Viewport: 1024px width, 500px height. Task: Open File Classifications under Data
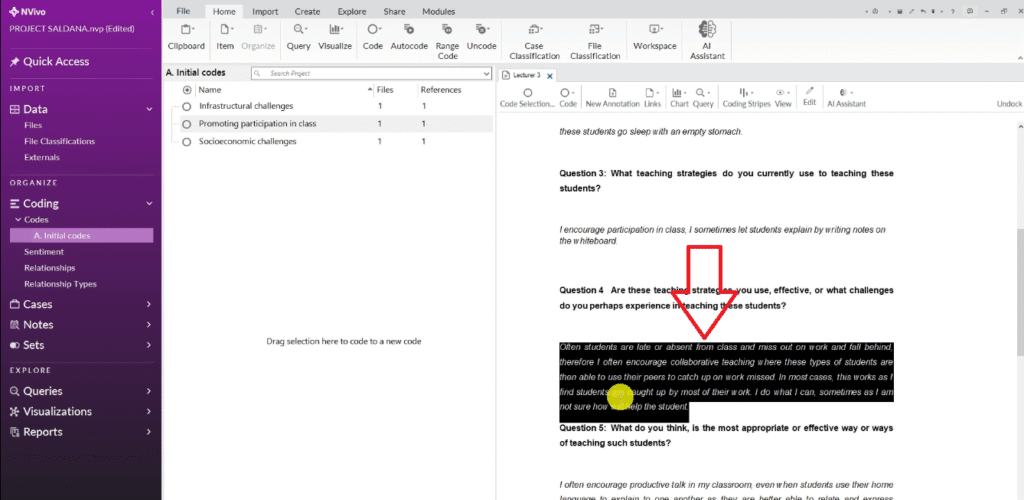point(59,141)
